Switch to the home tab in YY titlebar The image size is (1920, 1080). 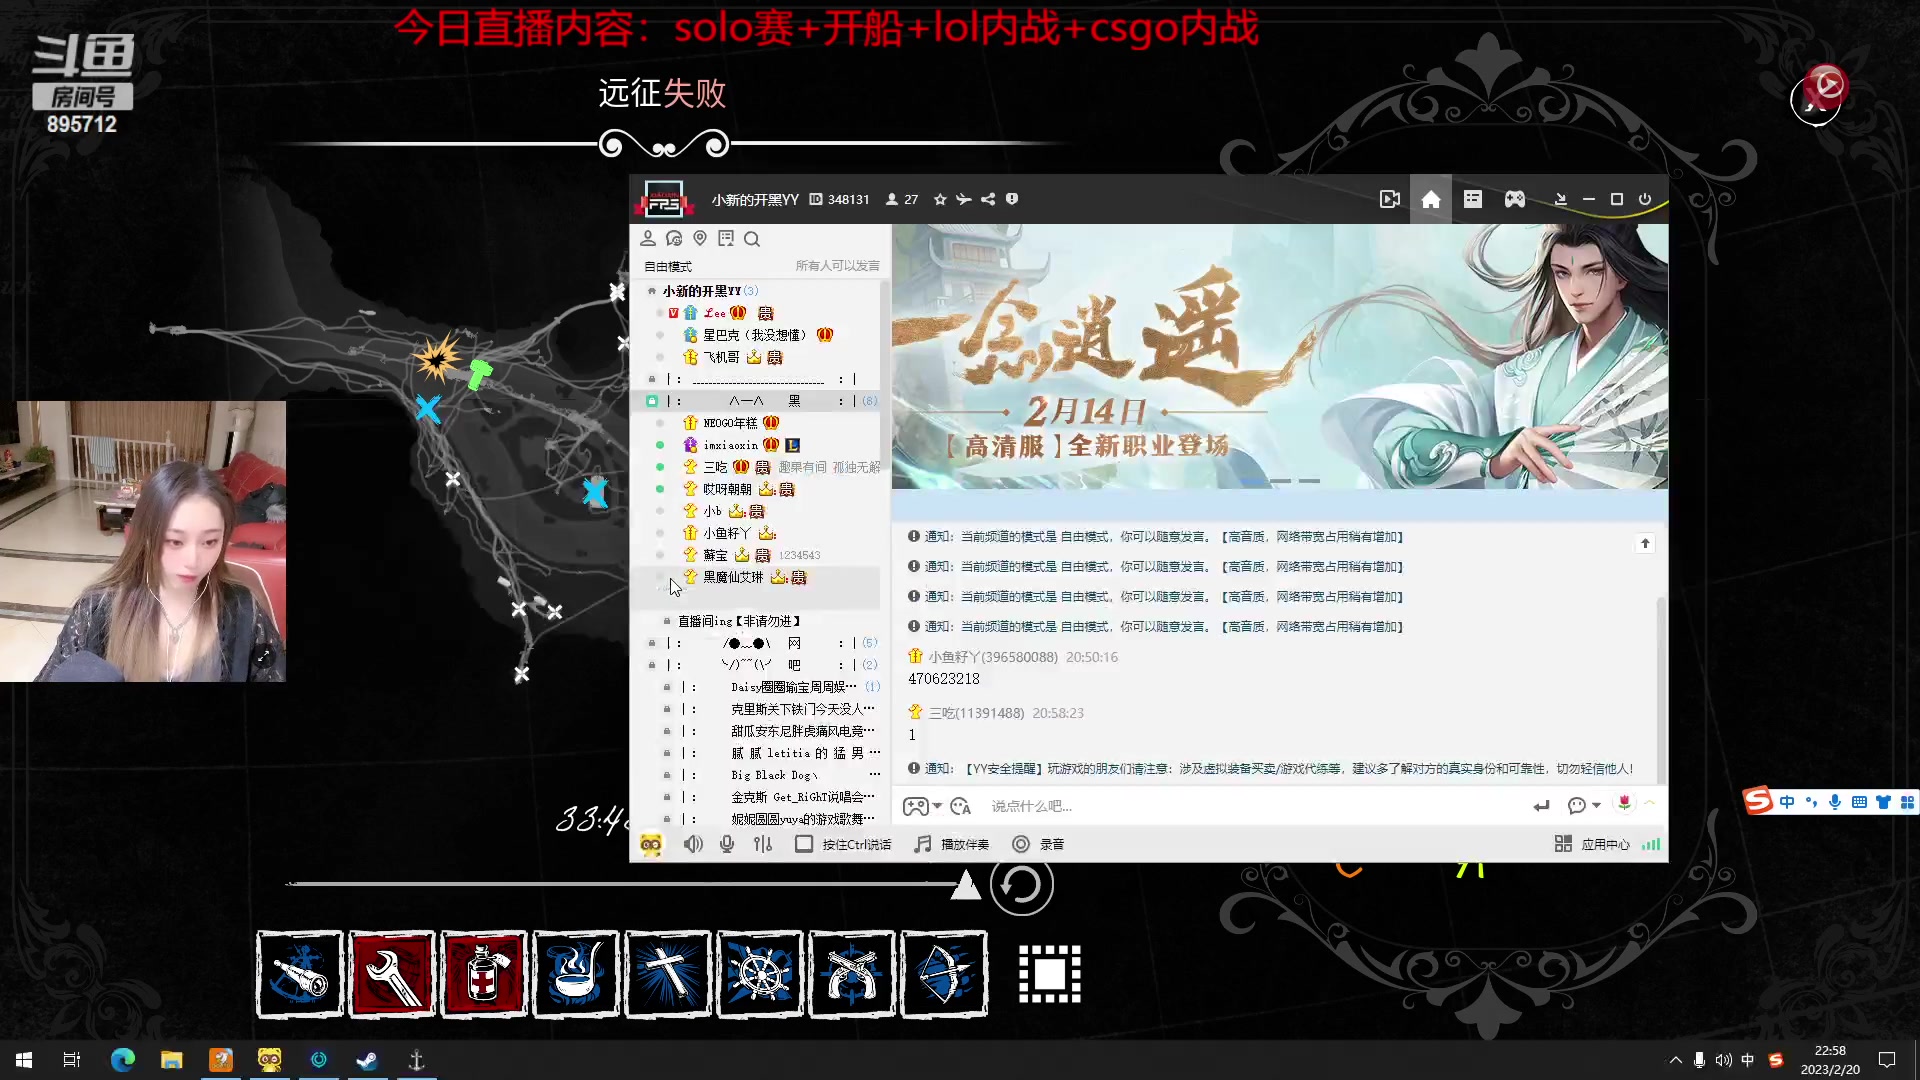click(1430, 199)
